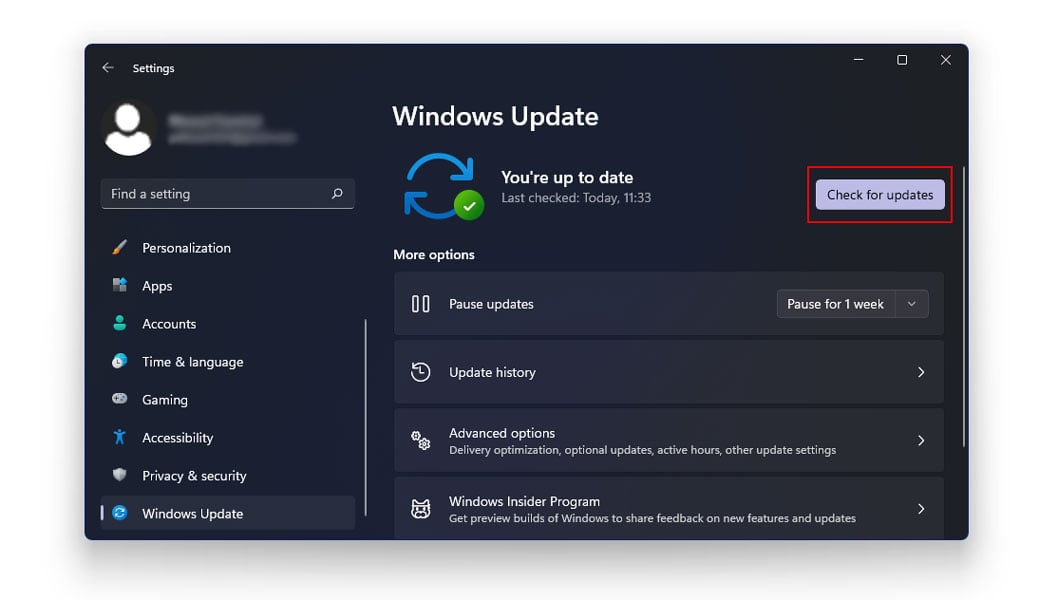Click the user profile avatar

(128, 128)
